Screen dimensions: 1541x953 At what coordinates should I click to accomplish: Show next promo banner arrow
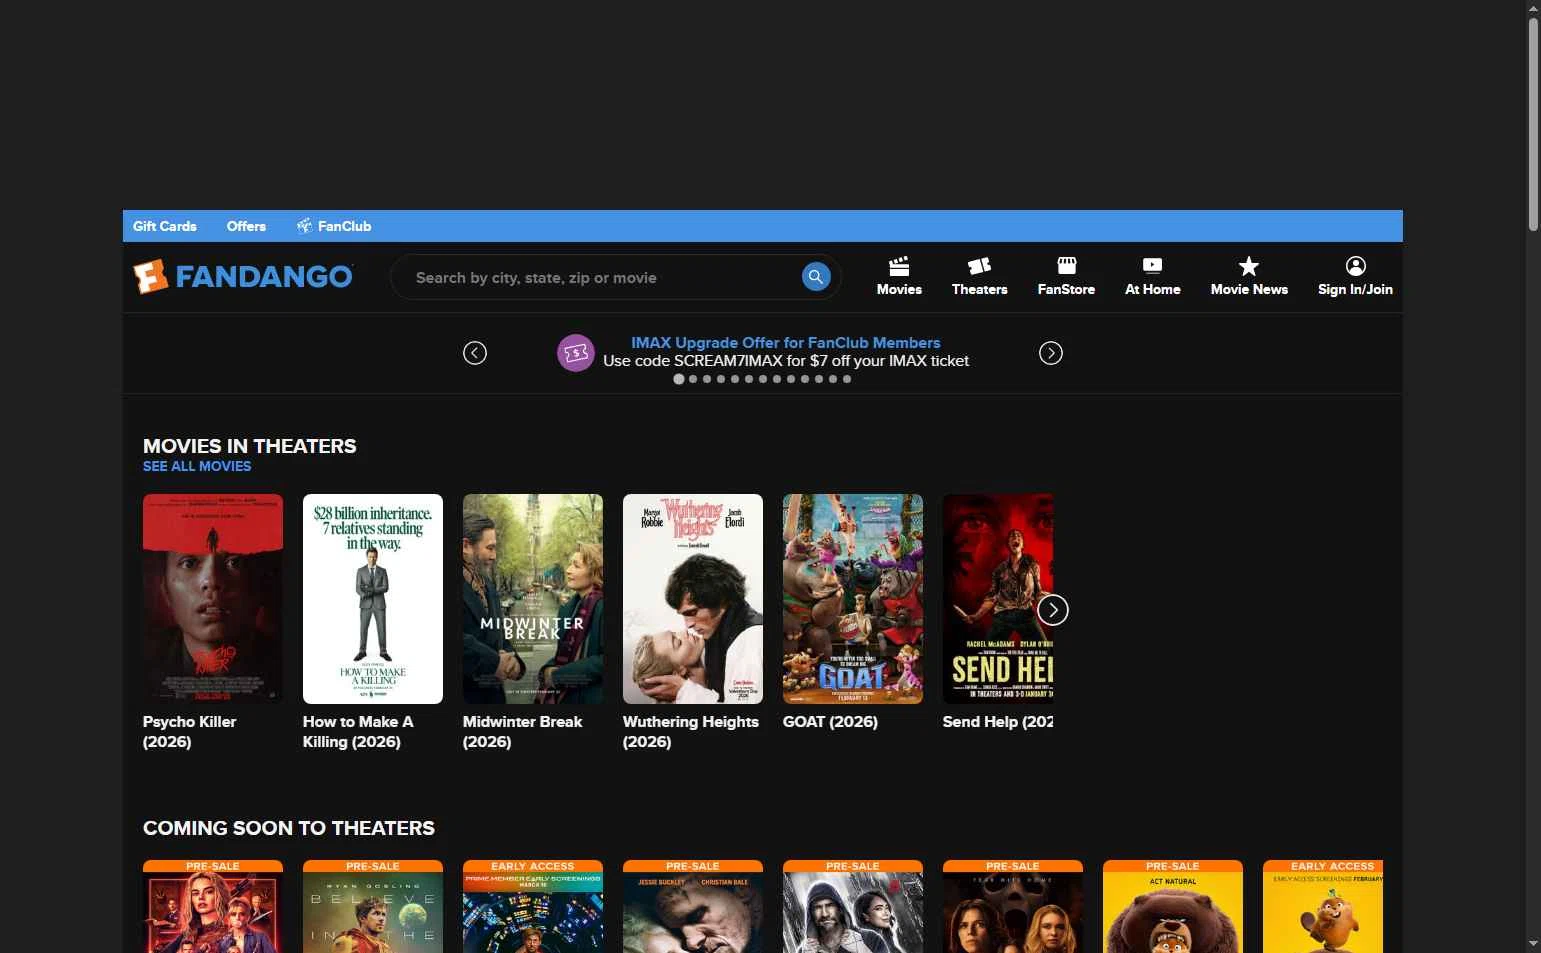(1051, 353)
